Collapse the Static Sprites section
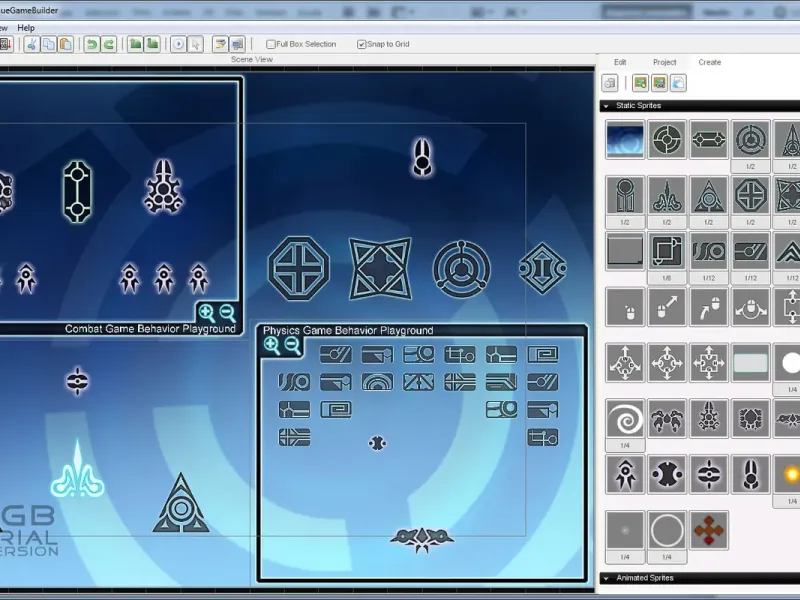800x600 pixels. pos(606,106)
